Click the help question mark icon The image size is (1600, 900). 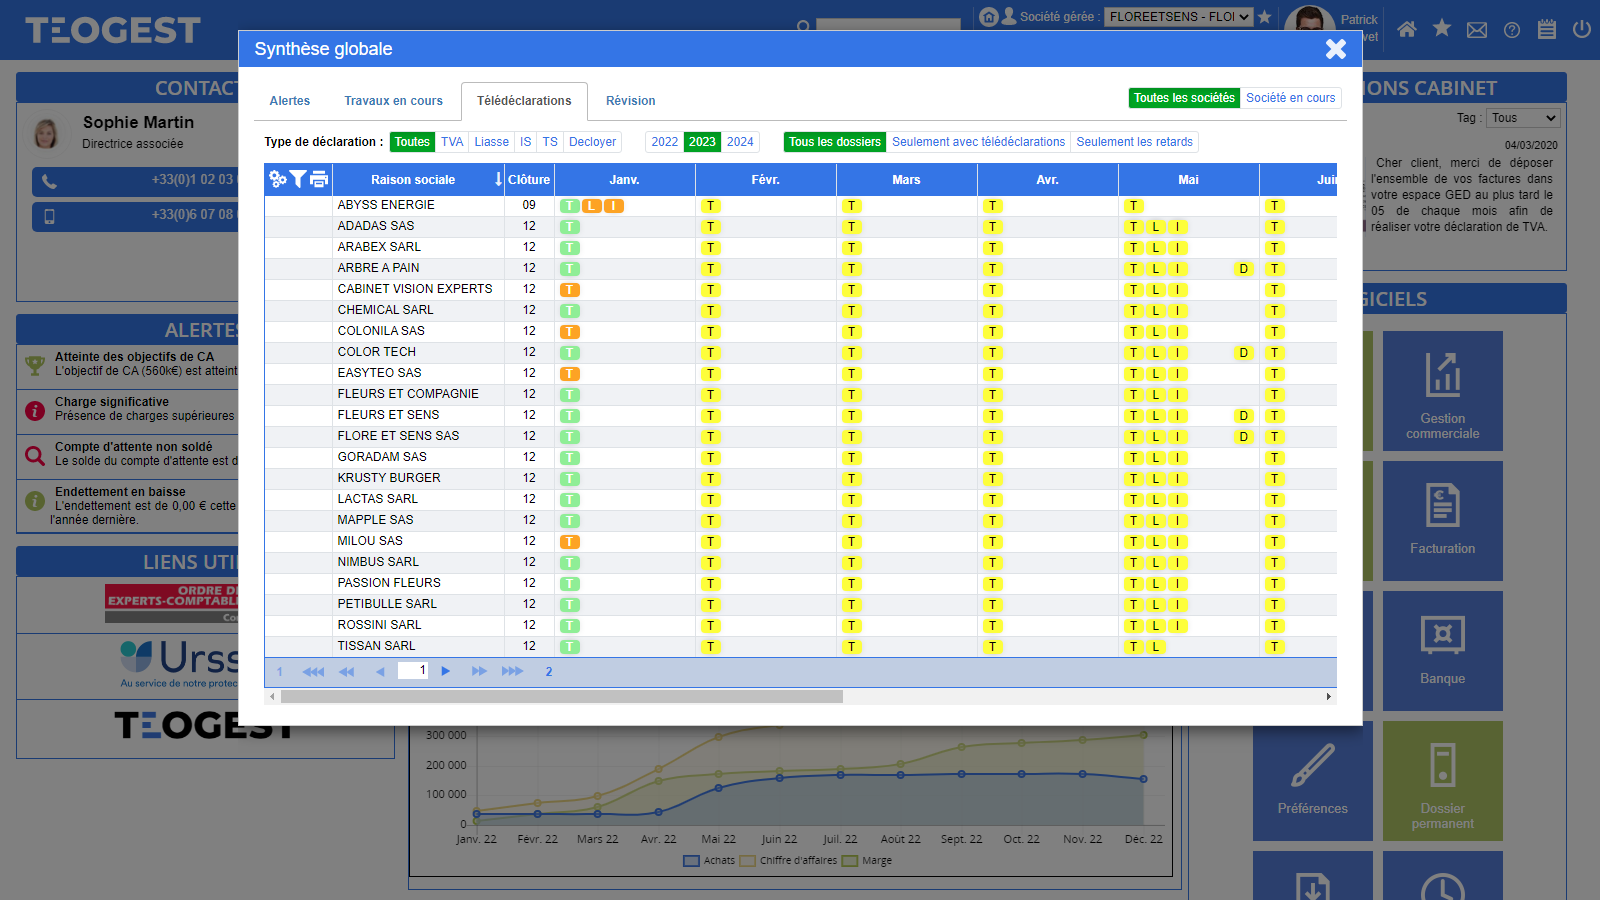tap(1512, 30)
